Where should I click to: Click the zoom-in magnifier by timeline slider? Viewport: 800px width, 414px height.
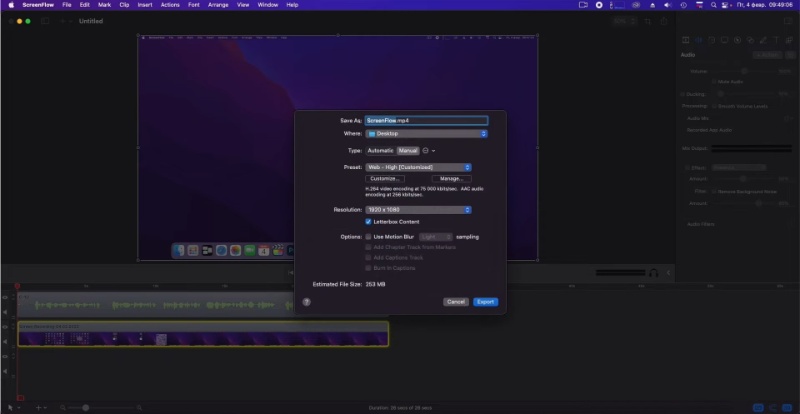click(x=139, y=407)
